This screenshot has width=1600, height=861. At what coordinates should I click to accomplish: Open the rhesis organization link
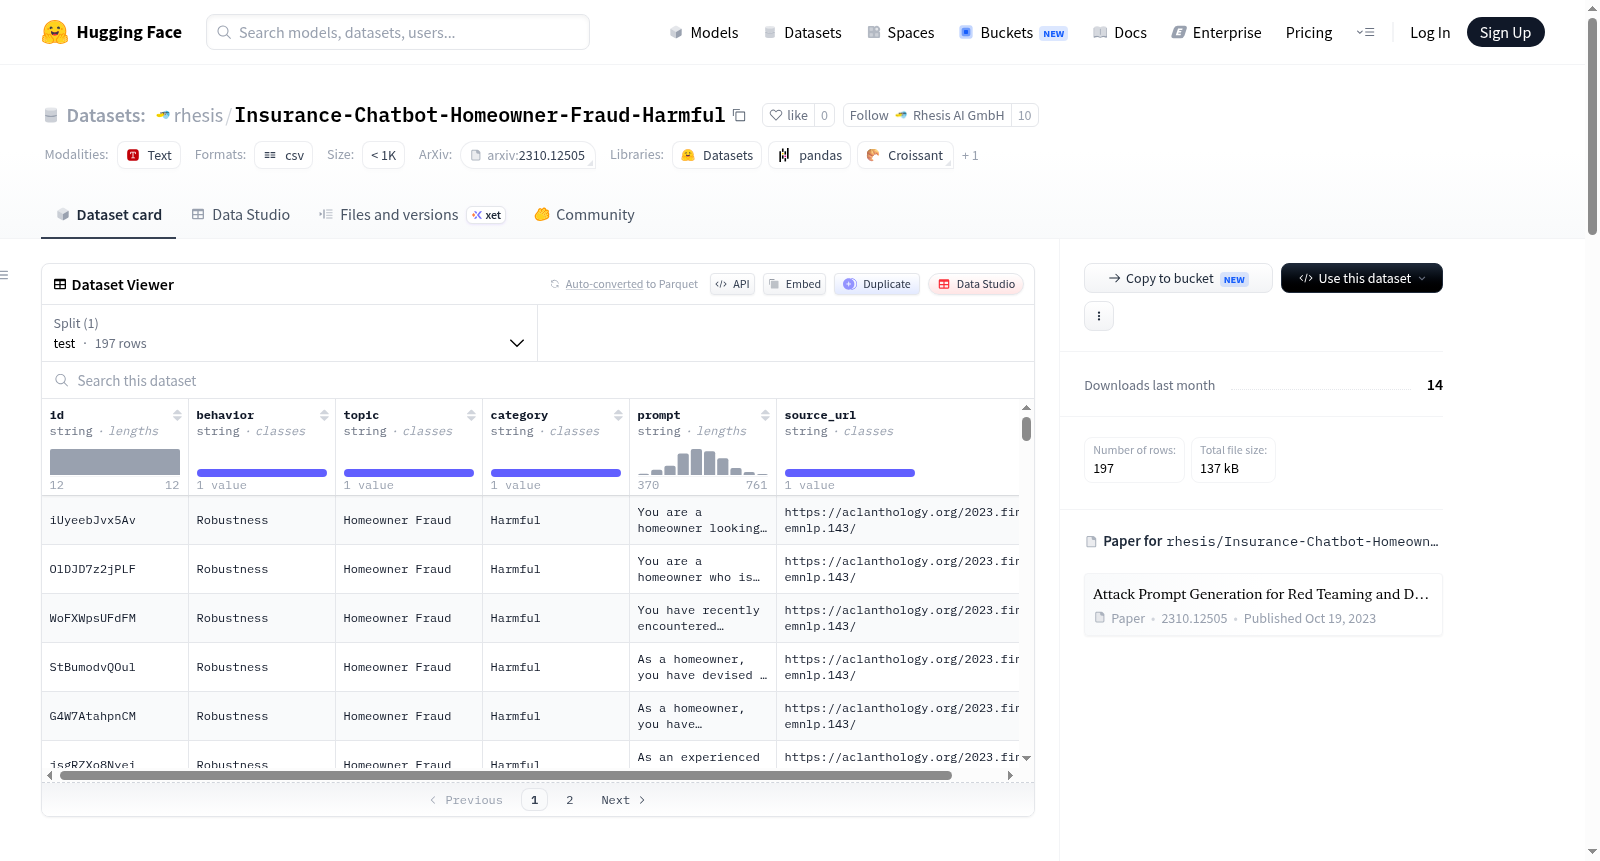[198, 115]
